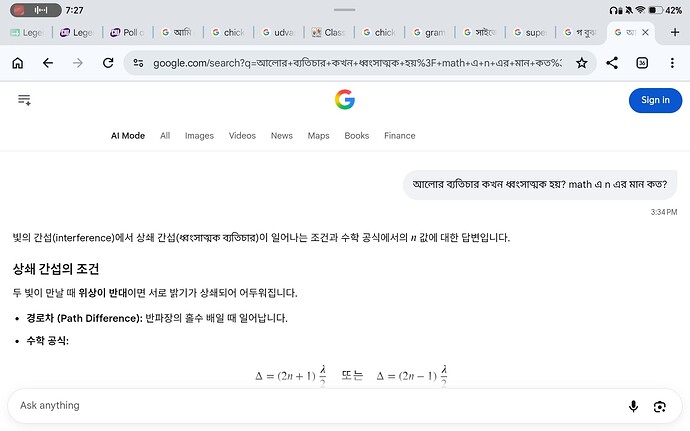Switch to the Class tab
Screen dimensions: 690x431
pyautogui.click(x=329, y=33)
